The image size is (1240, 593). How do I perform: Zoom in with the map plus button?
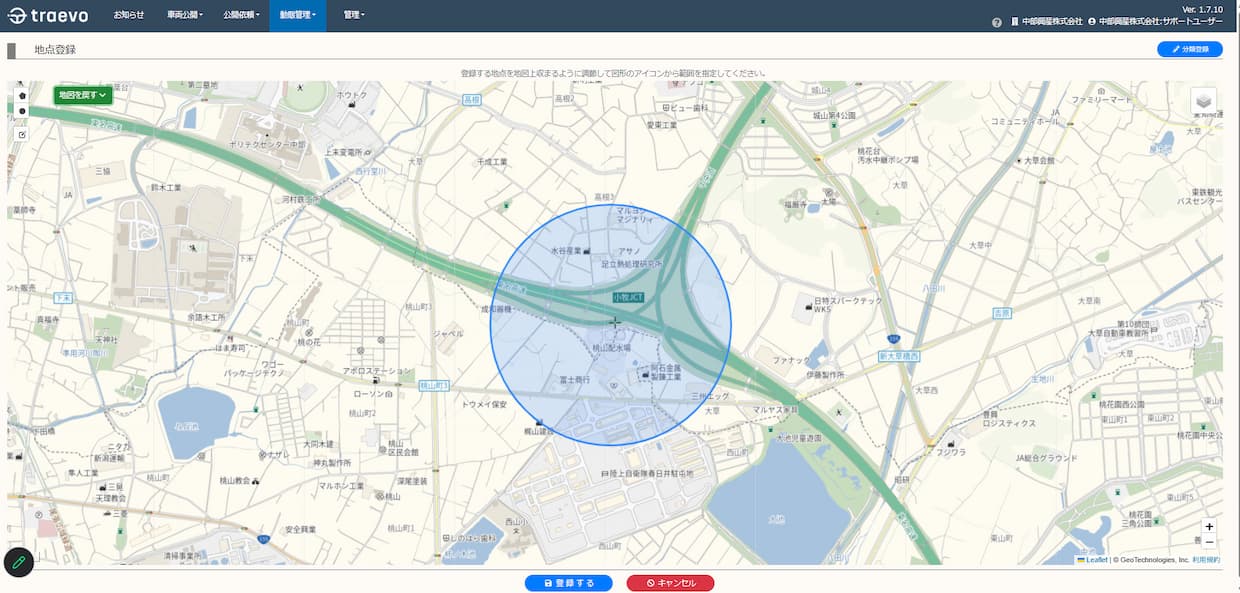1209,527
